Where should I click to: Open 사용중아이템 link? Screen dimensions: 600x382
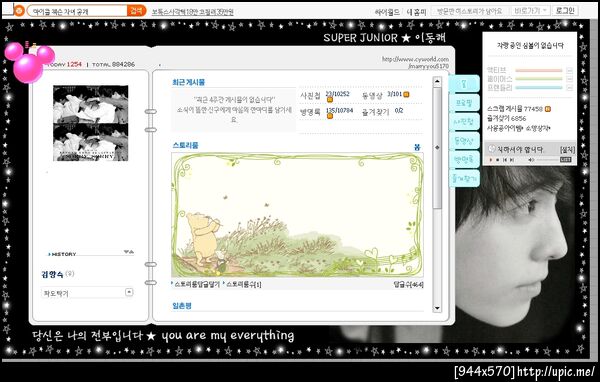[504, 128]
